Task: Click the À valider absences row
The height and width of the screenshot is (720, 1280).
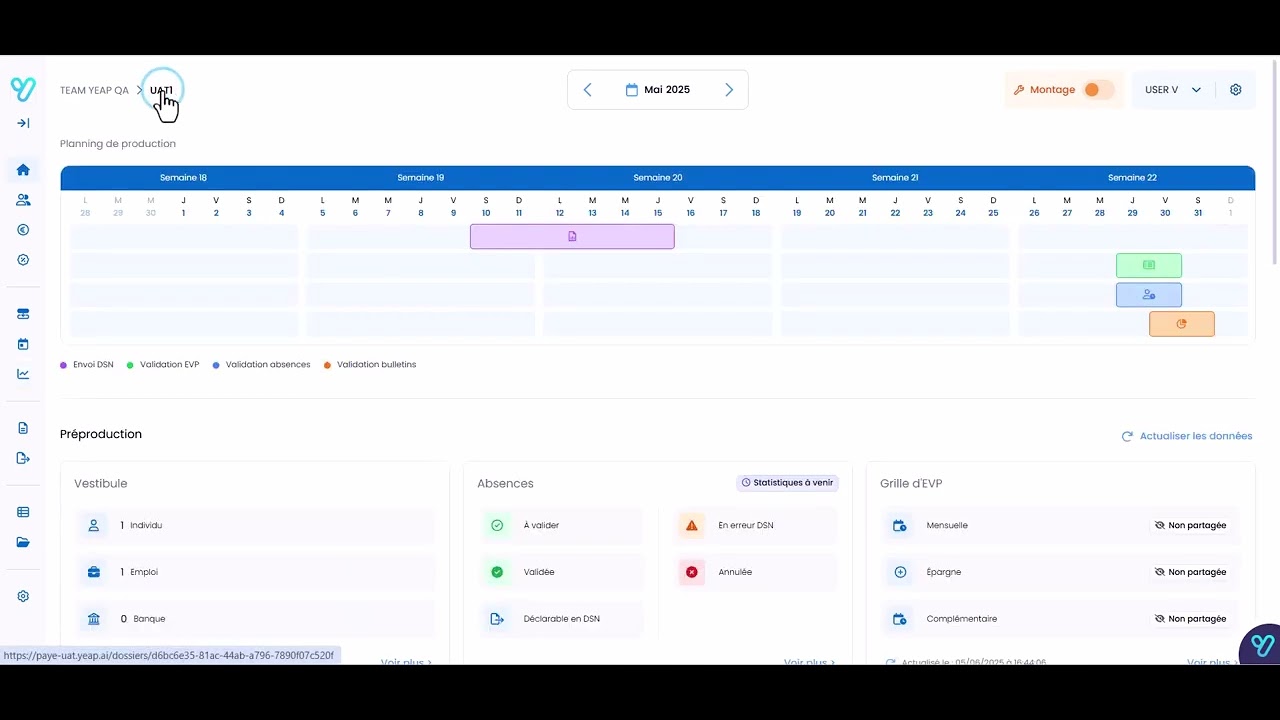Action: pos(561,525)
